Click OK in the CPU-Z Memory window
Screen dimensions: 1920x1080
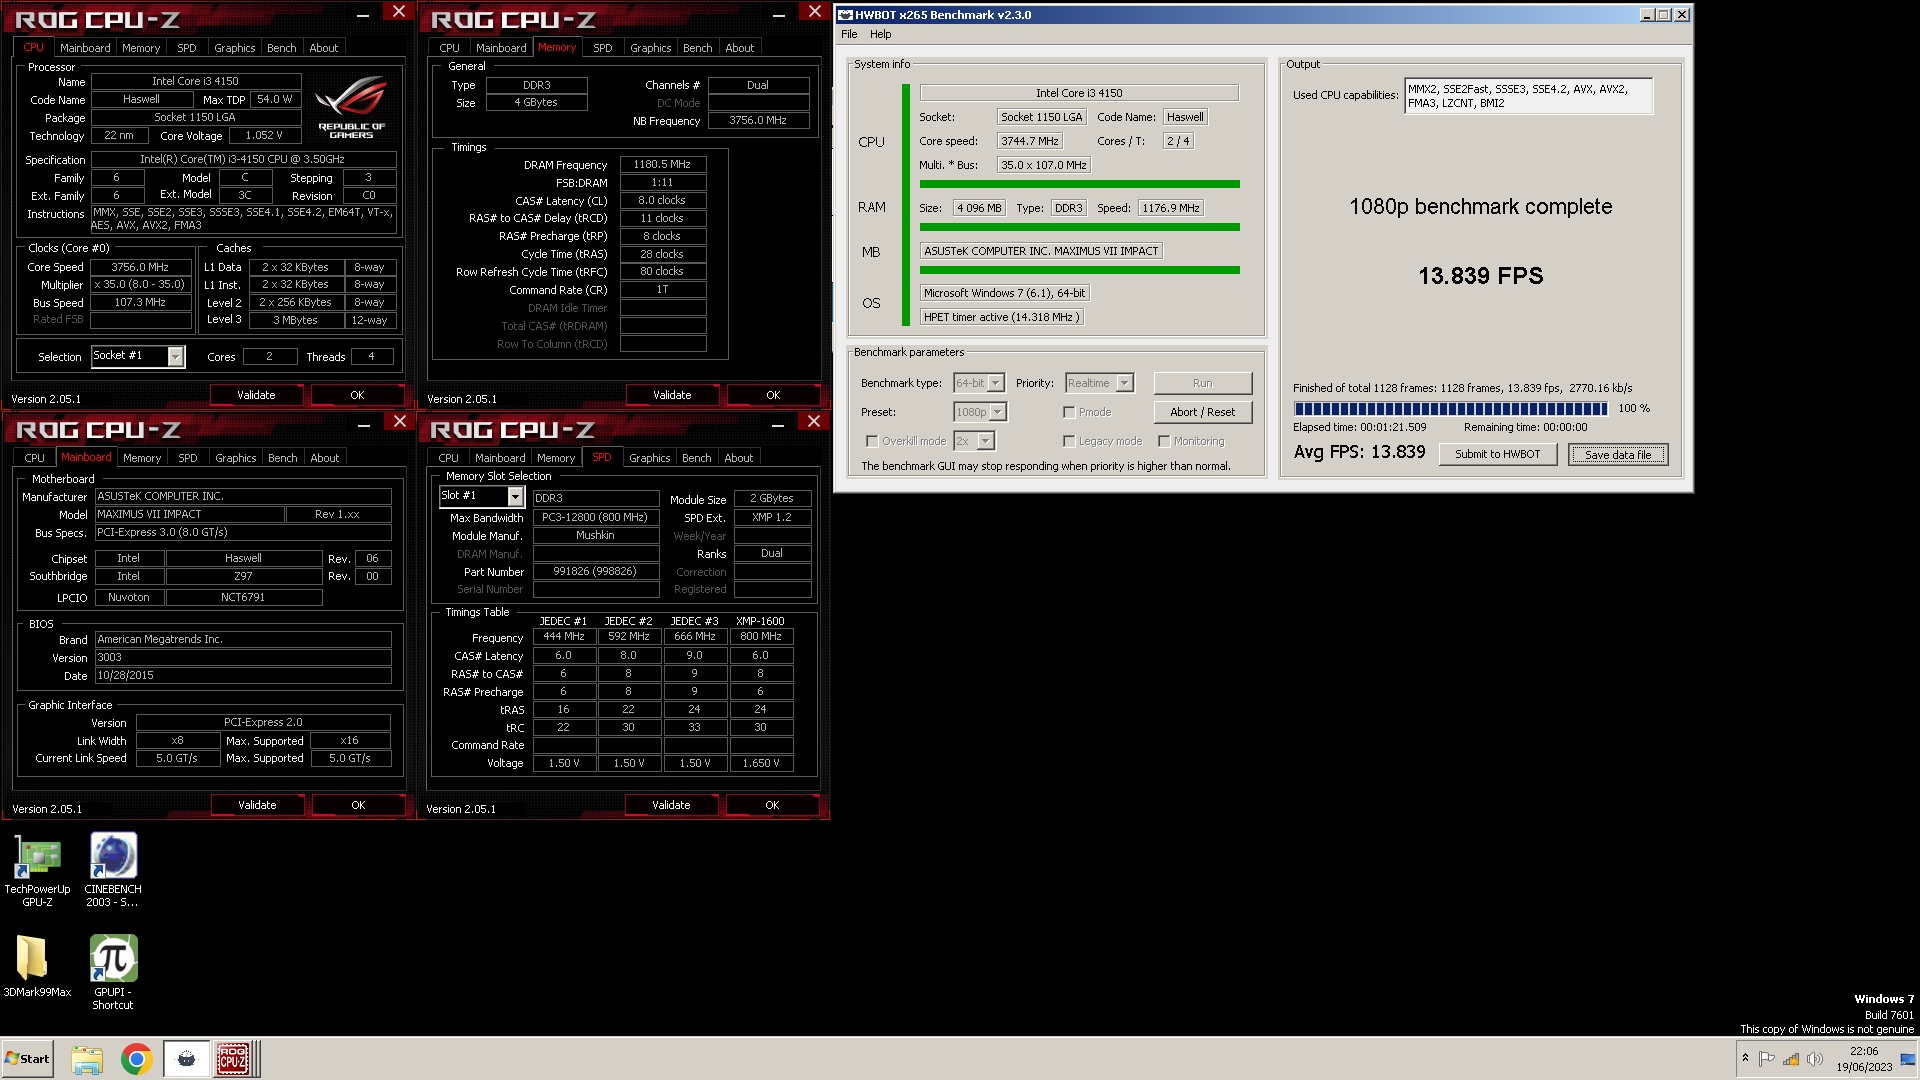[x=773, y=395]
